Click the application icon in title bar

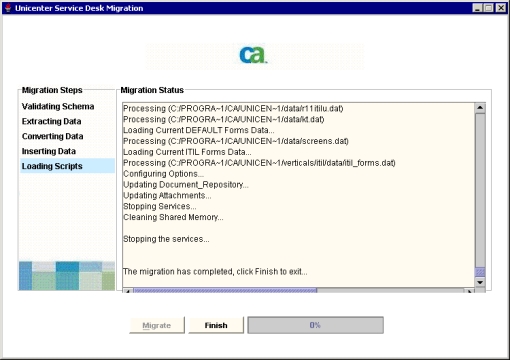pyautogui.click(x=8, y=8)
